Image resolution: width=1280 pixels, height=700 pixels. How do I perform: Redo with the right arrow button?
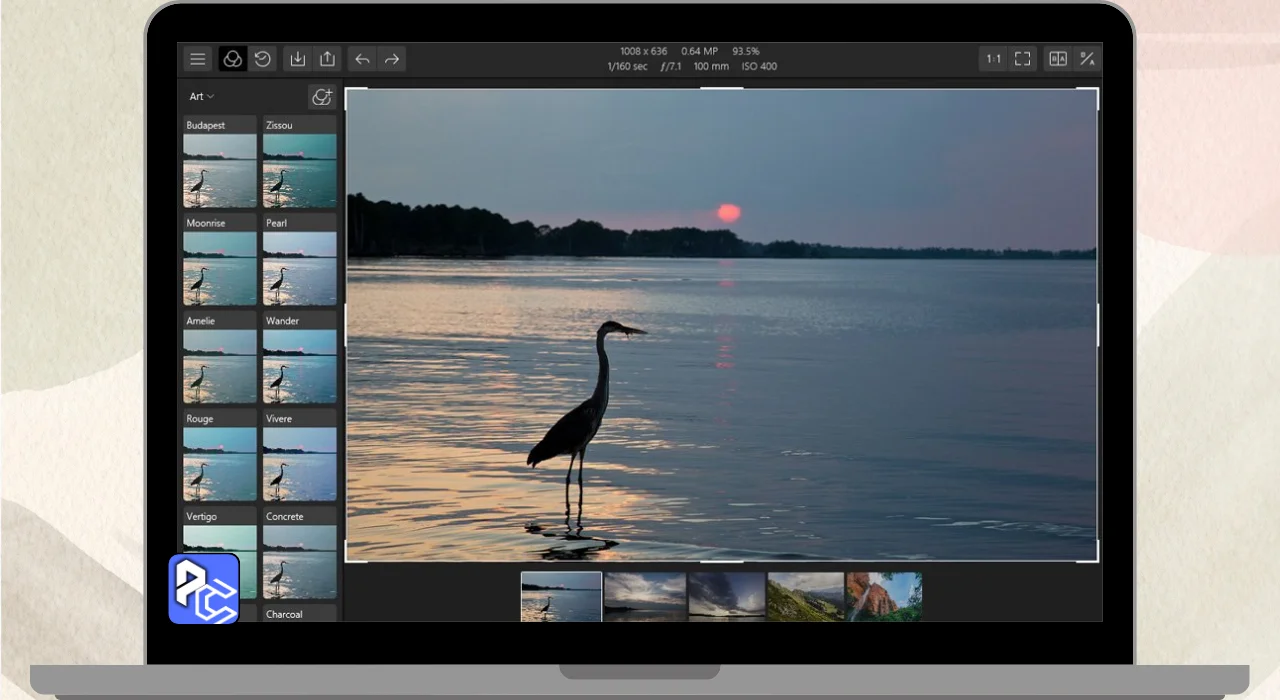[x=392, y=59]
